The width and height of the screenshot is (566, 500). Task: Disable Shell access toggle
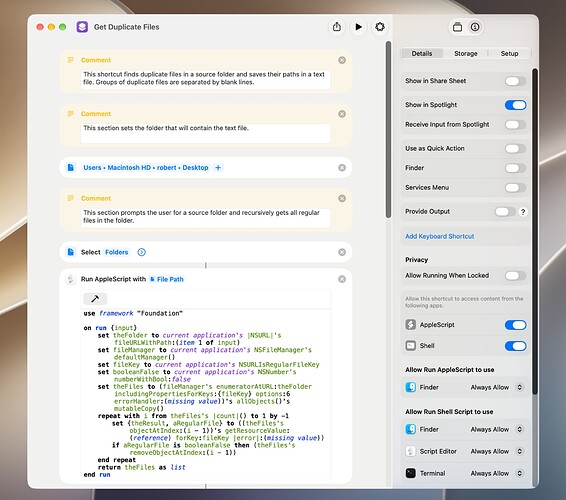pyautogui.click(x=515, y=346)
